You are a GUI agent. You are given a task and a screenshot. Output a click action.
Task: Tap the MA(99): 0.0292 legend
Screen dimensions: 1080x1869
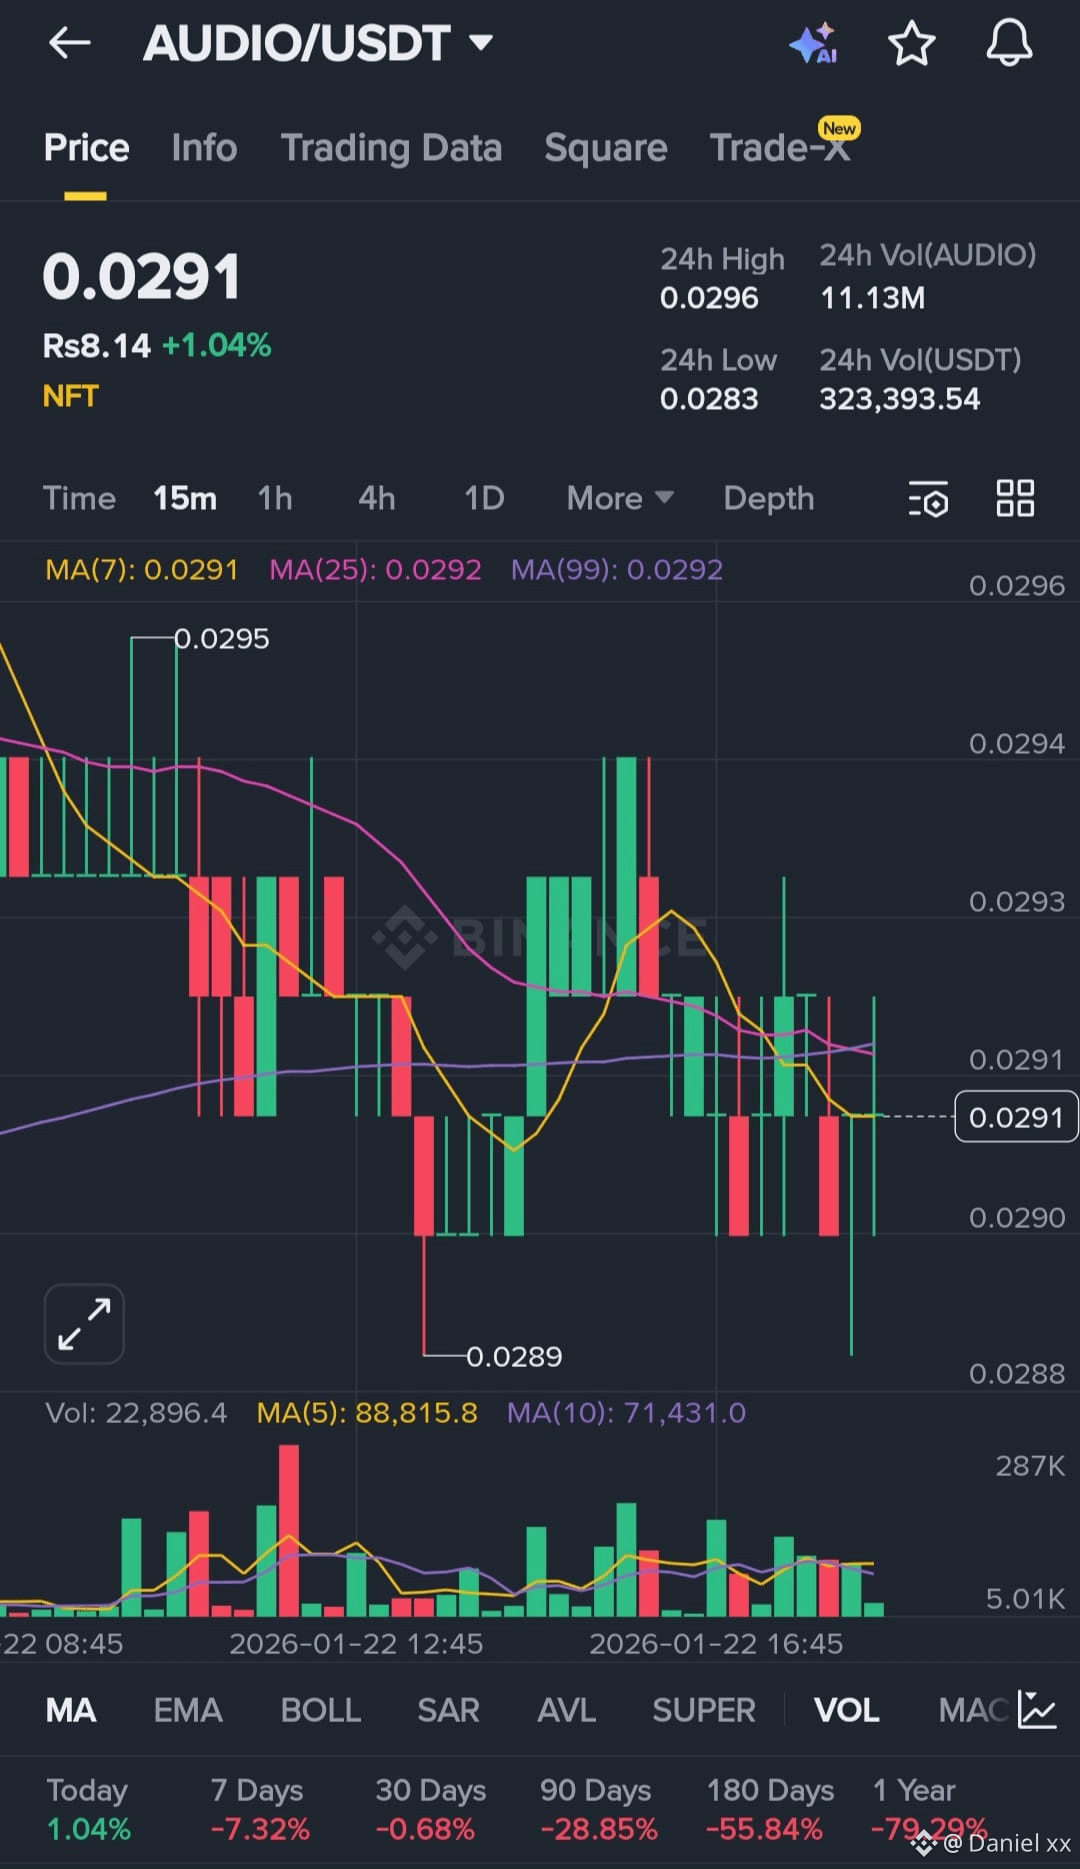point(617,570)
